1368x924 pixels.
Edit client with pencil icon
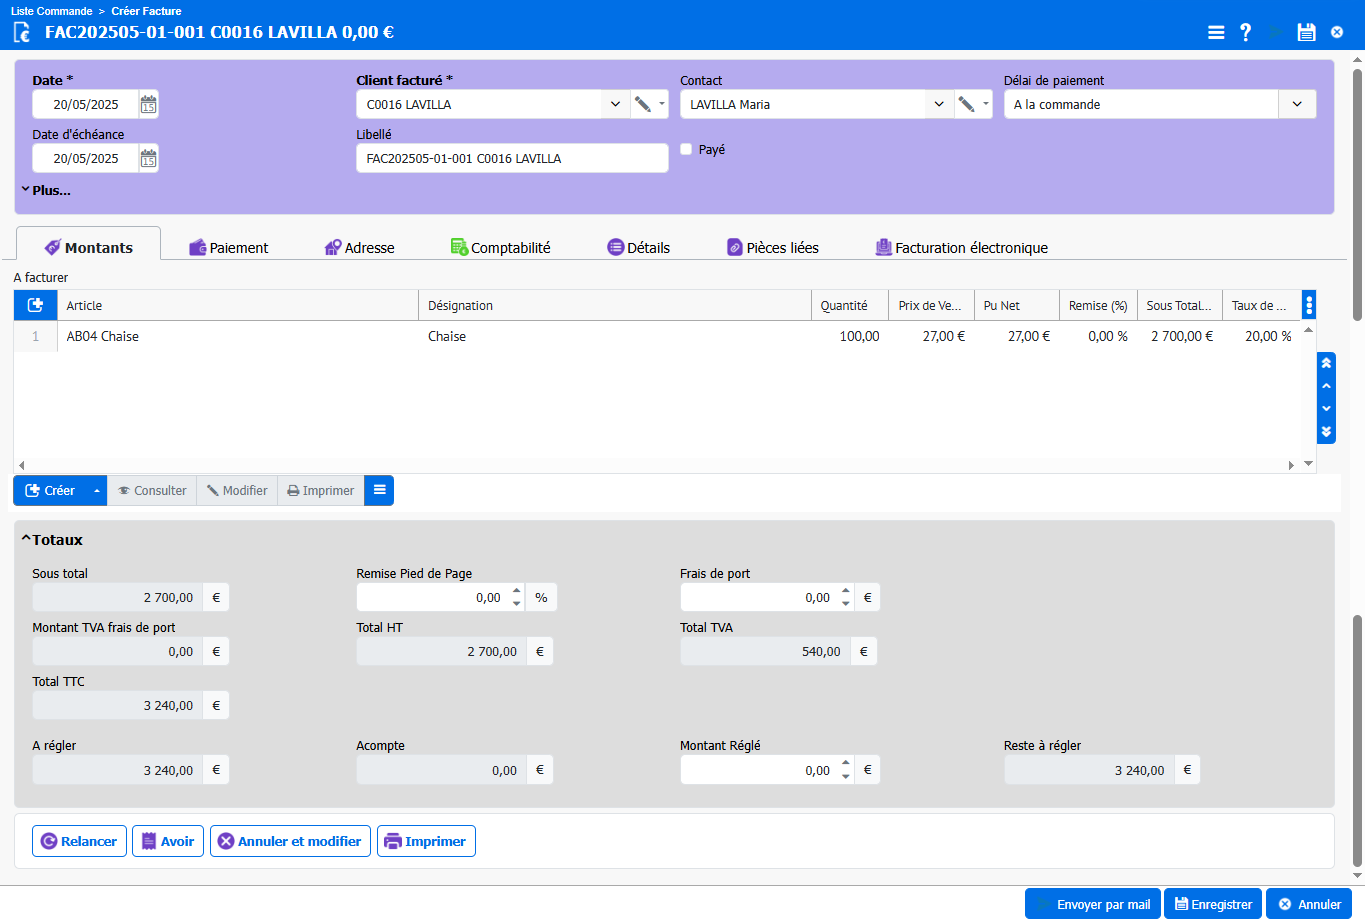click(x=643, y=104)
